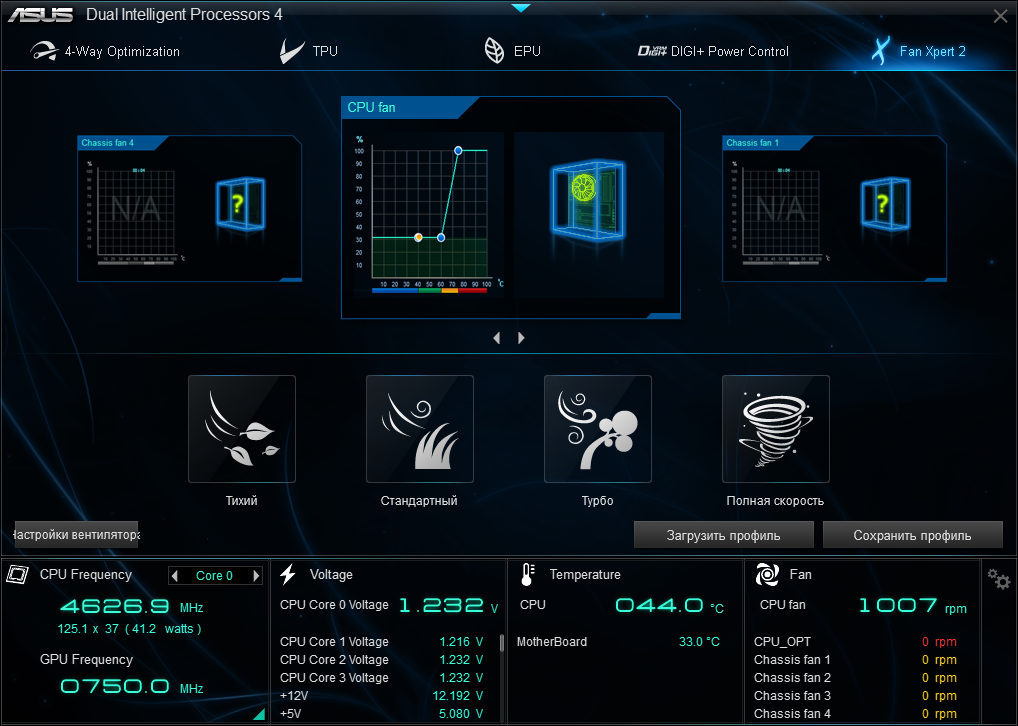Click the CPU Frequency chip icon
Viewport: 1018px width, 726px height.
coord(18,574)
